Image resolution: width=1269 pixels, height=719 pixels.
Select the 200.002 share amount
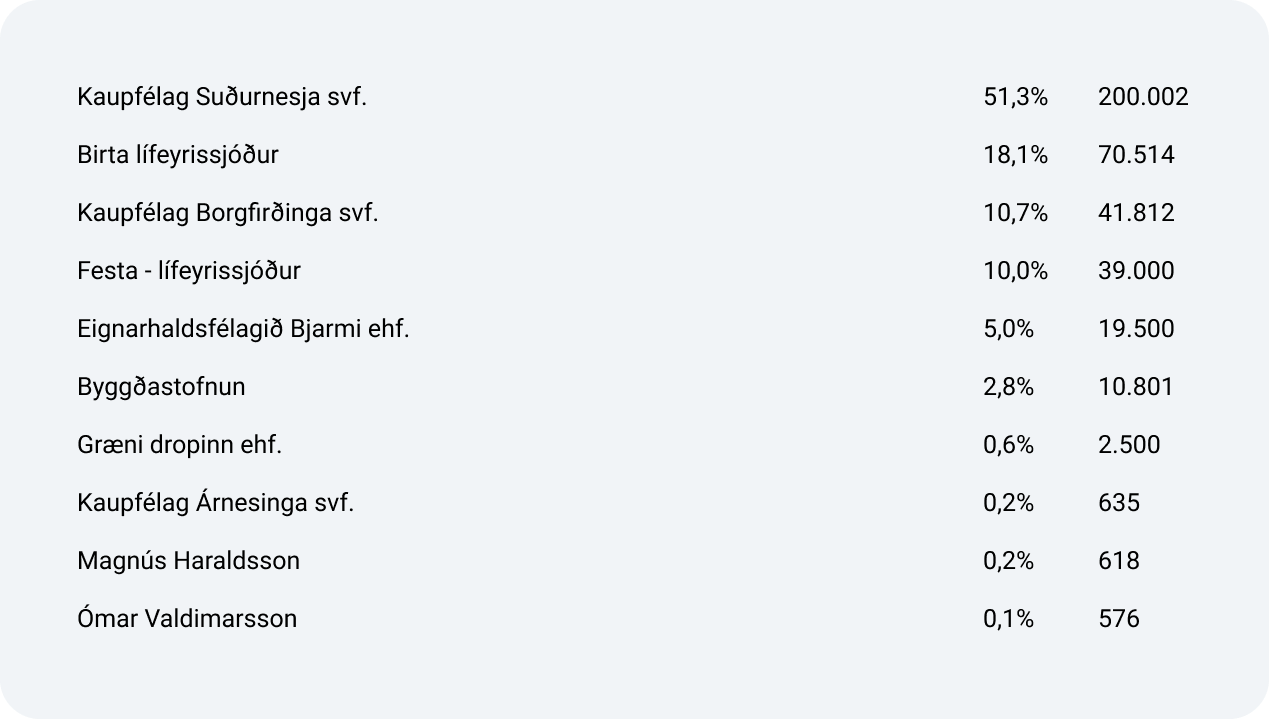(x=1143, y=97)
